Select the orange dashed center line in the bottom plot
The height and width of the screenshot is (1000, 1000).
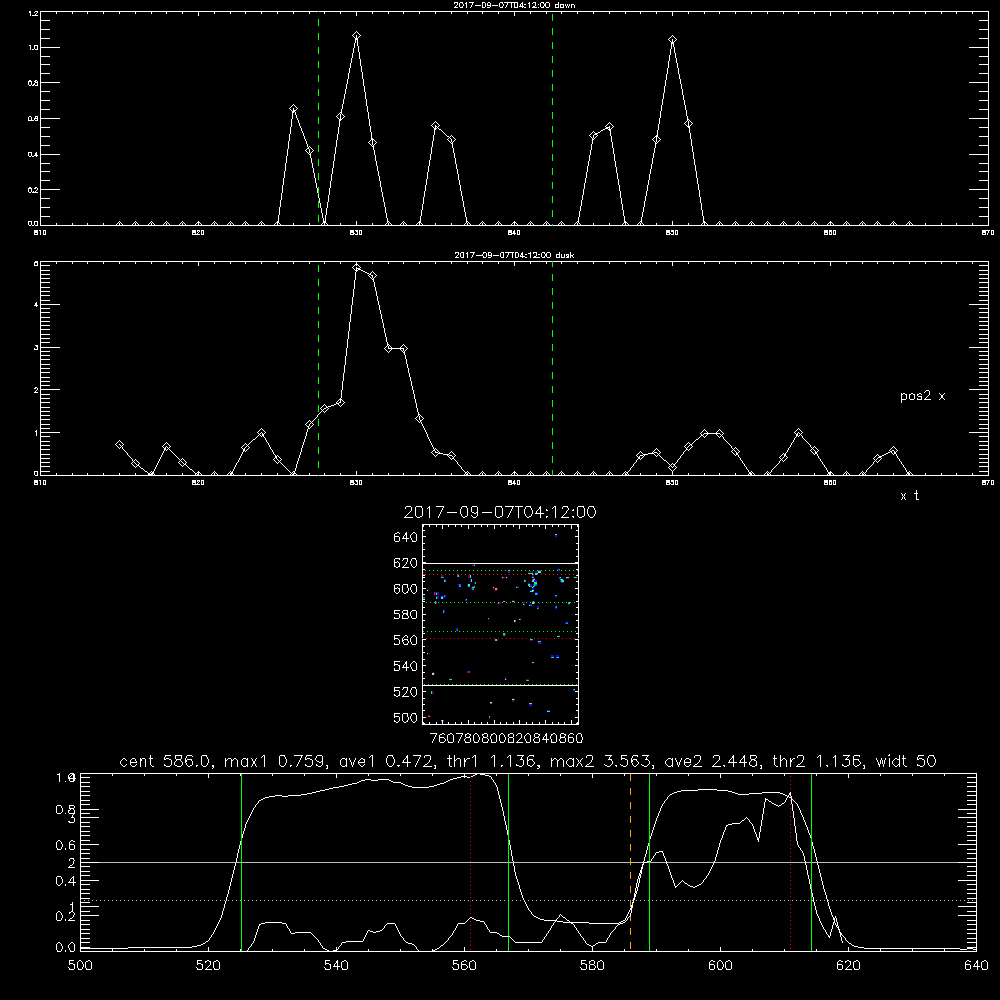(630, 862)
